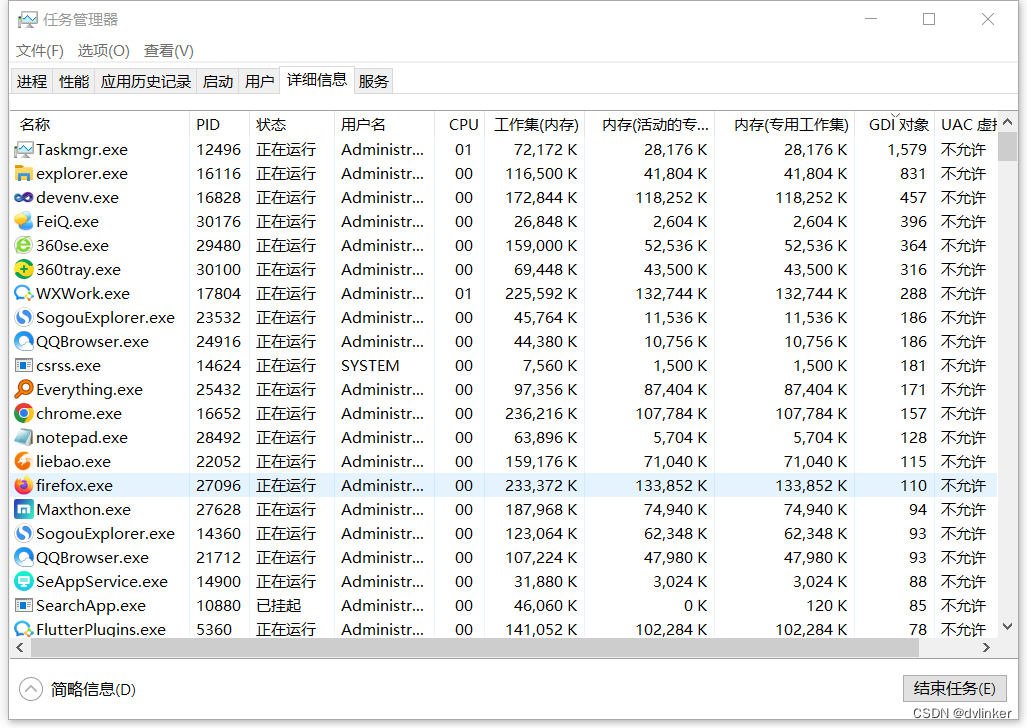Sort by the 用户名 column header
Viewport: 1027px width, 728px height.
coord(384,125)
